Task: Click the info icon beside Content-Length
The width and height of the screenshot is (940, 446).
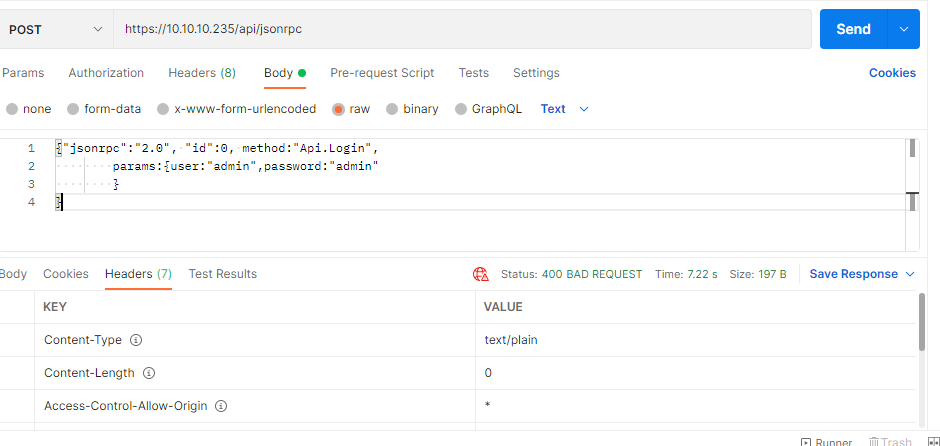Action: pyautogui.click(x=149, y=373)
